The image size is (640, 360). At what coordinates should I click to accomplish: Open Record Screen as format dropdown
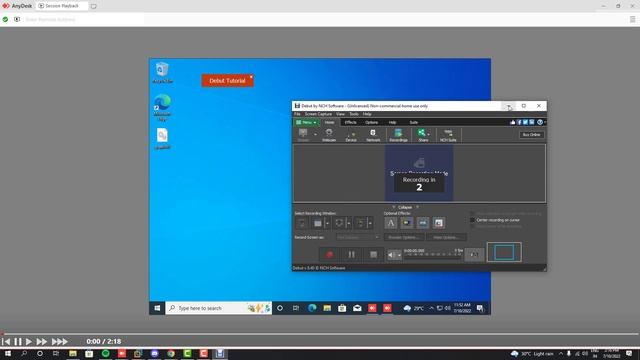click(x=358, y=237)
